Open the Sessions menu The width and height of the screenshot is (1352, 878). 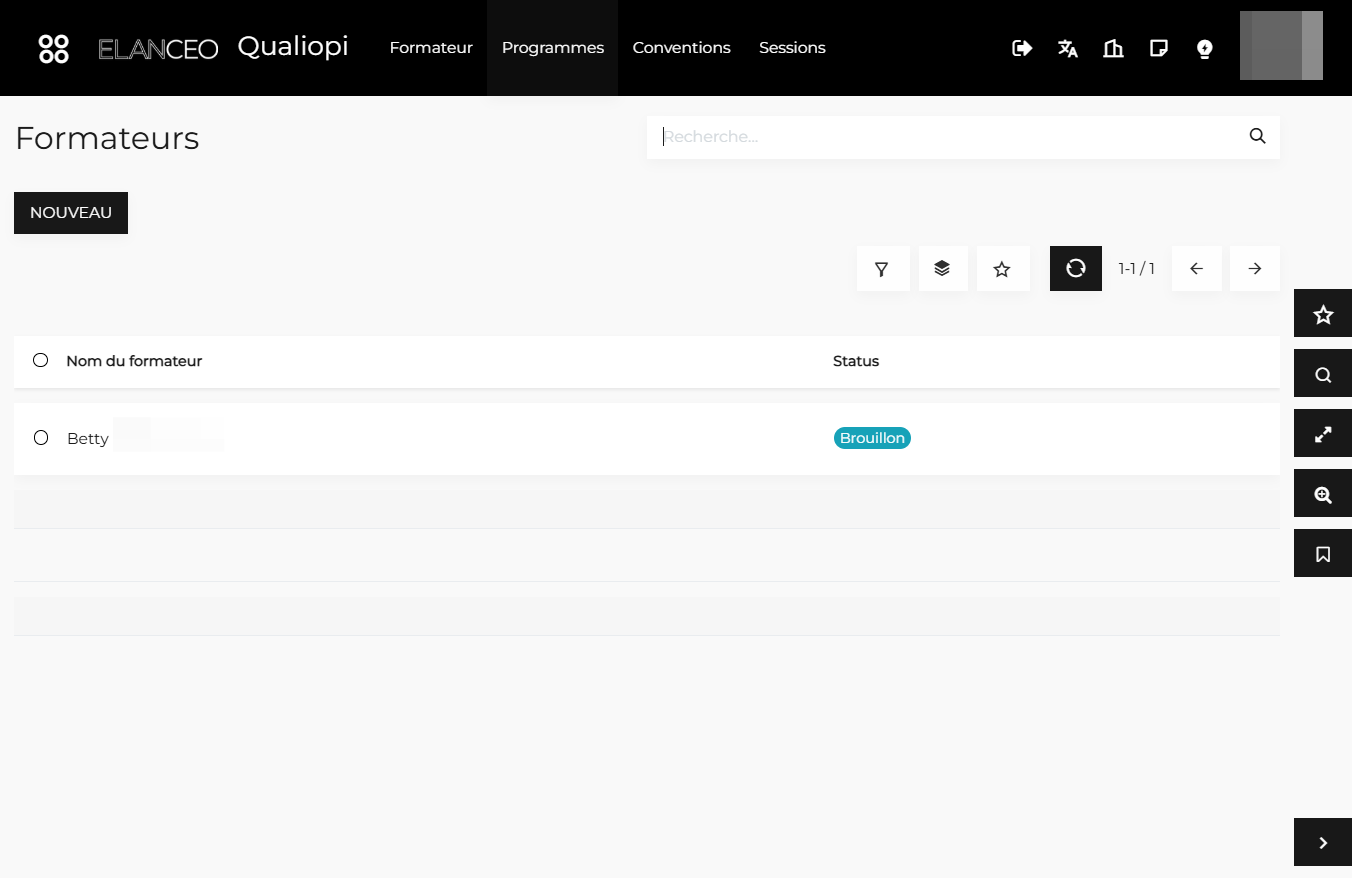tap(792, 48)
